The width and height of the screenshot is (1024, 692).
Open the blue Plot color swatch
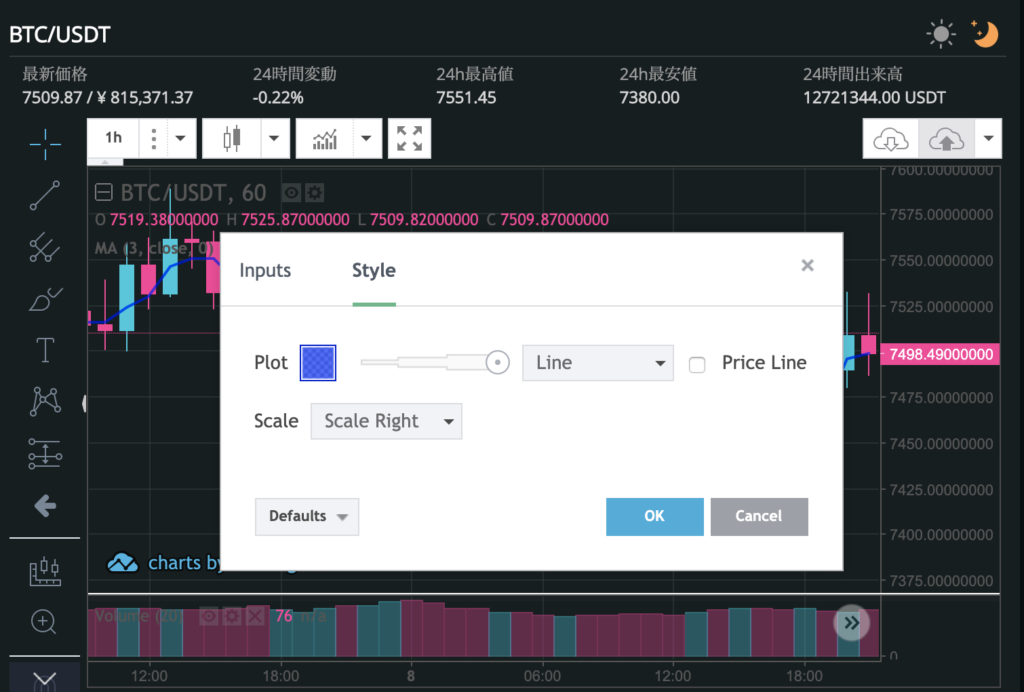[318, 363]
